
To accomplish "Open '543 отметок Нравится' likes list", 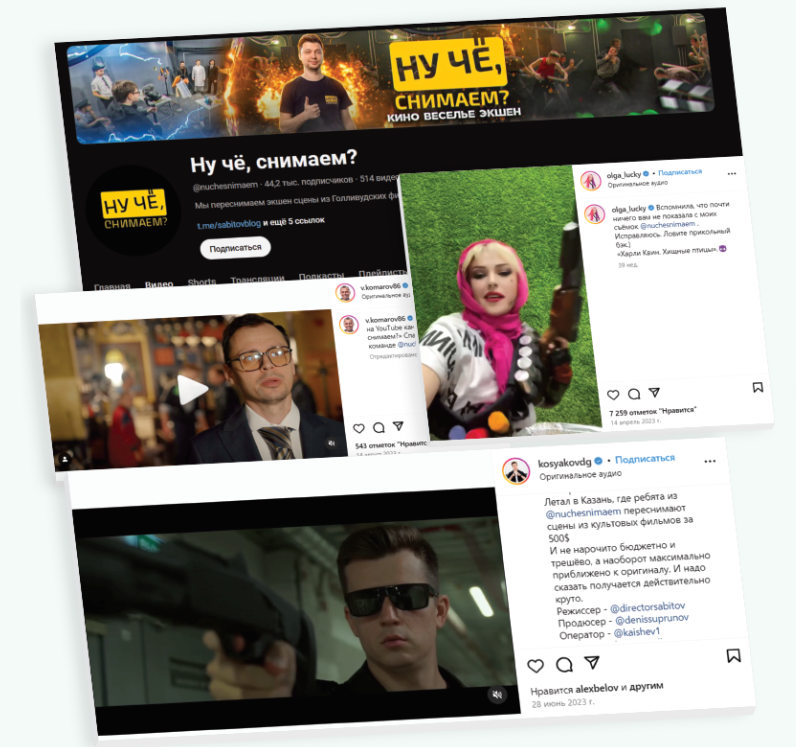I will pyautogui.click(x=390, y=445).
